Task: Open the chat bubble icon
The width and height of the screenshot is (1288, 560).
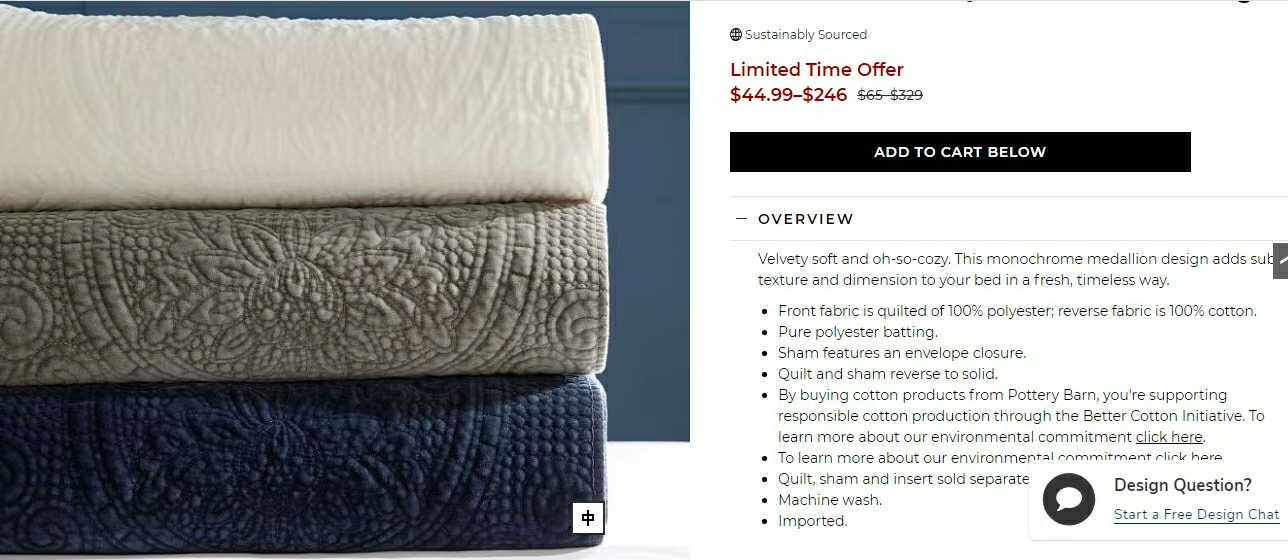Action: pyautogui.click(x=1069, y=499)
